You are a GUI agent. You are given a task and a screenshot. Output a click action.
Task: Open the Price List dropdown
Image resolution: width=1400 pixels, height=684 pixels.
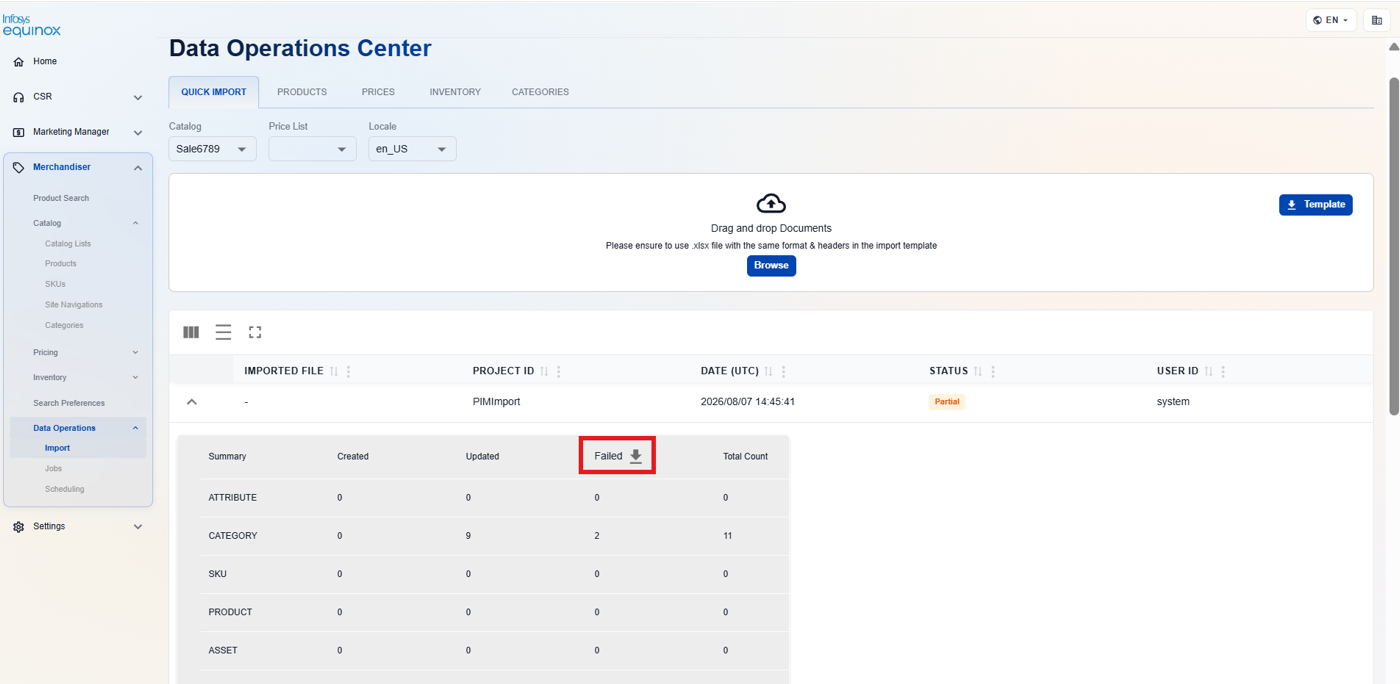click(x=312, y=149)
